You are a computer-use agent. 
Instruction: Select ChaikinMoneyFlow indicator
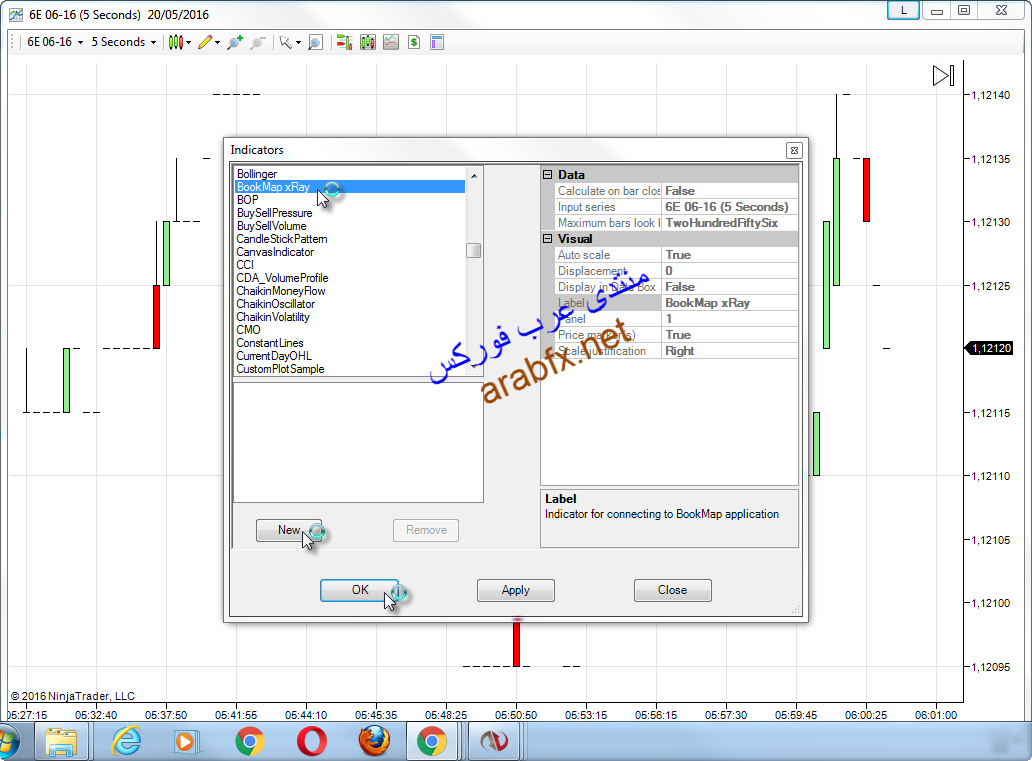(x=350, y=291)
